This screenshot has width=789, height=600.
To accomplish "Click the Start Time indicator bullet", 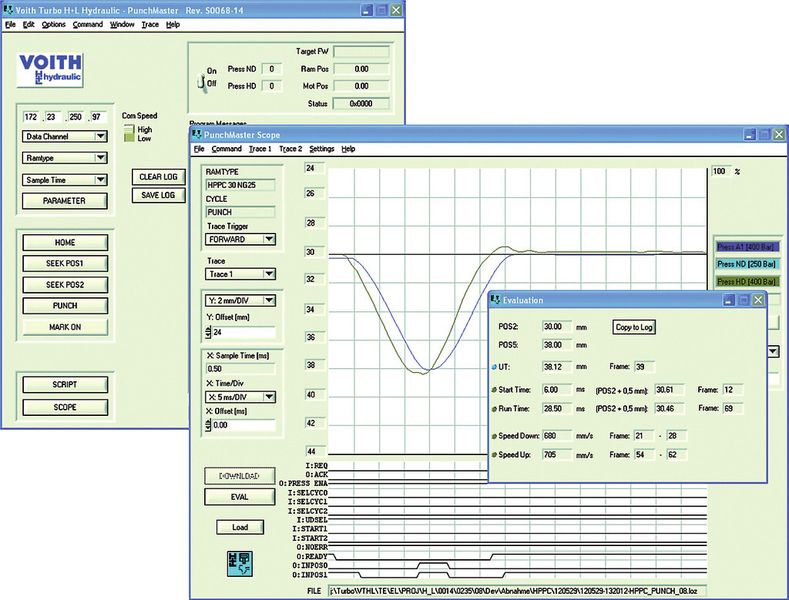I will click(494, 390).
